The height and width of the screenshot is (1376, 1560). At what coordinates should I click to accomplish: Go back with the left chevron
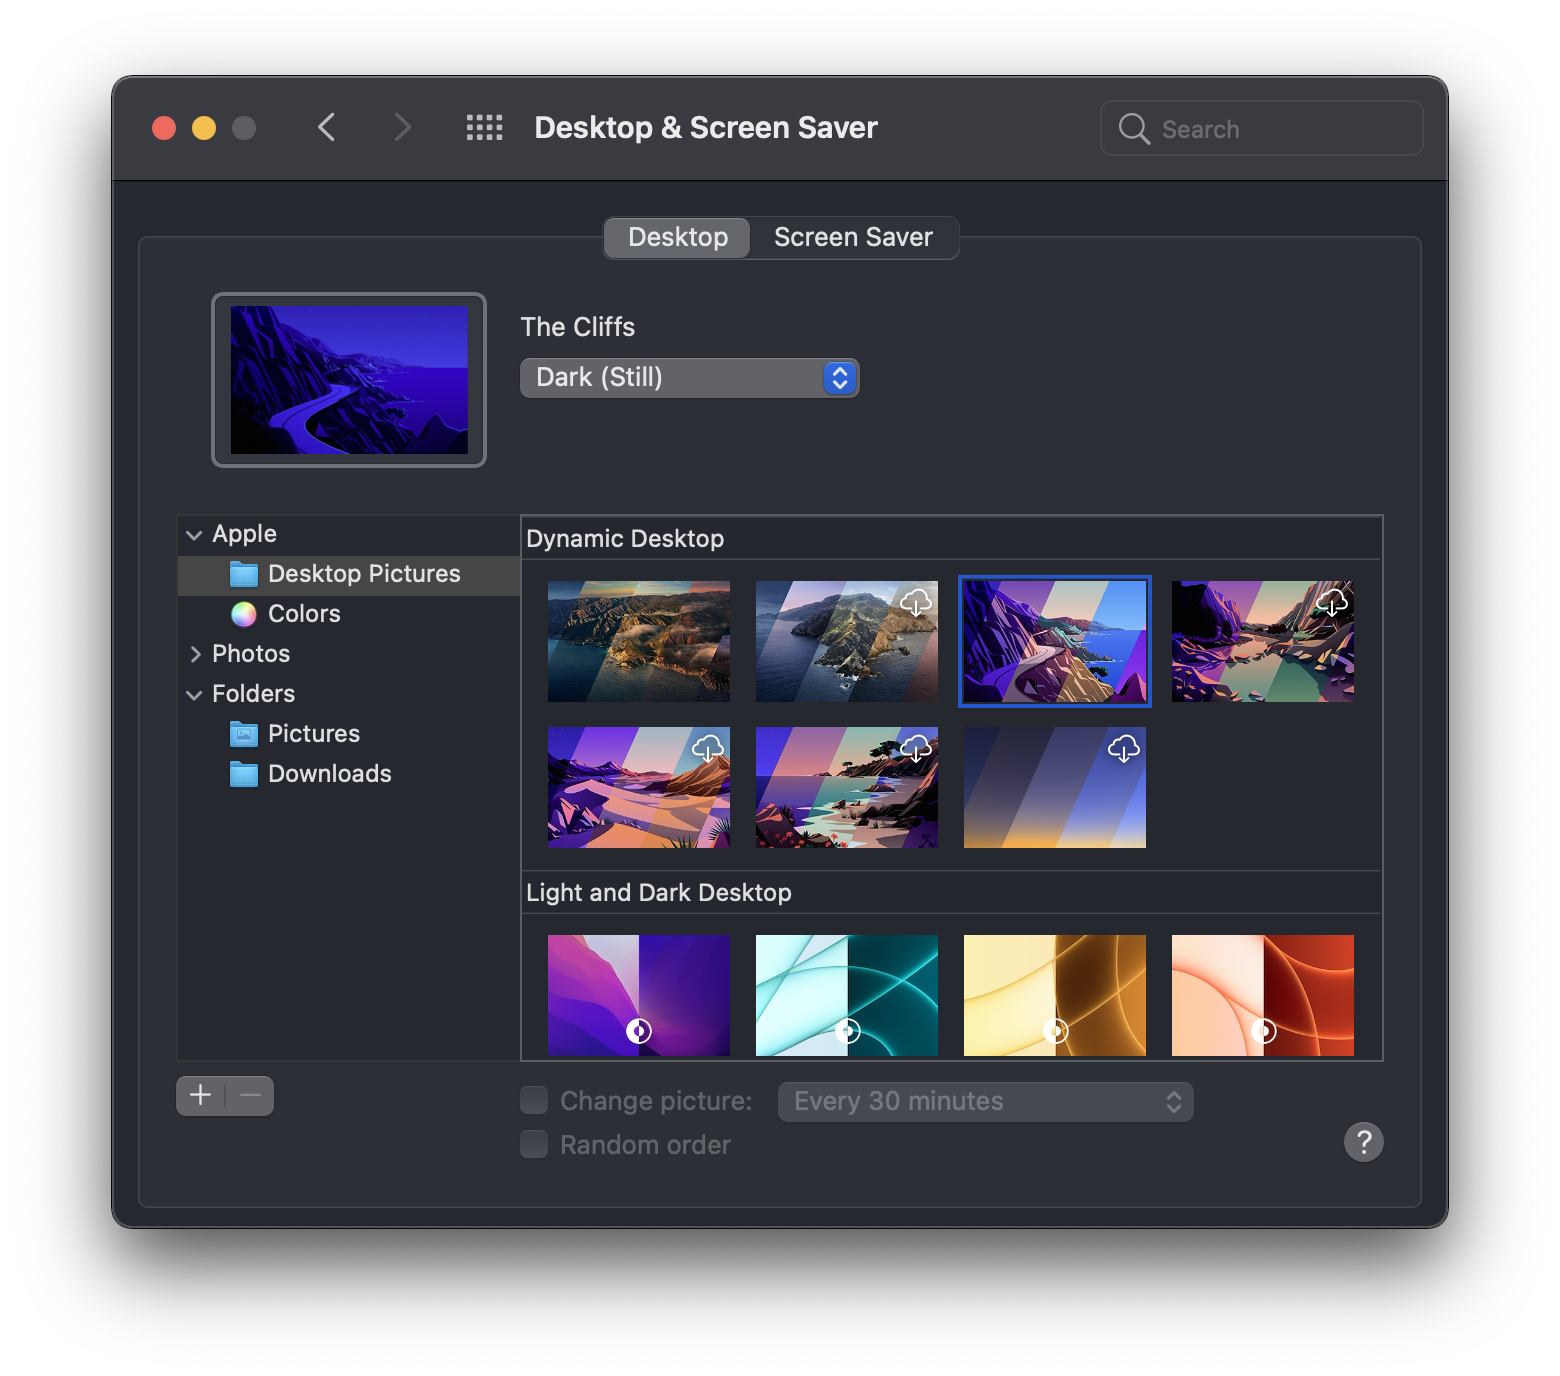coord(326,128)
